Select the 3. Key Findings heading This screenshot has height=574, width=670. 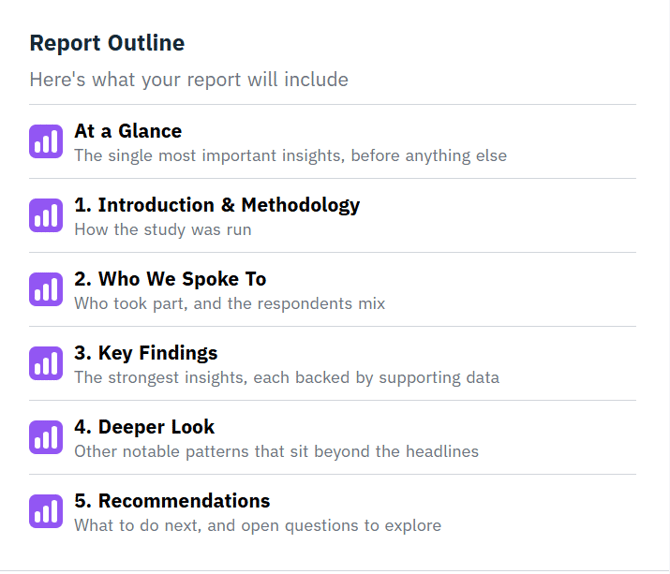click(146, 353)
